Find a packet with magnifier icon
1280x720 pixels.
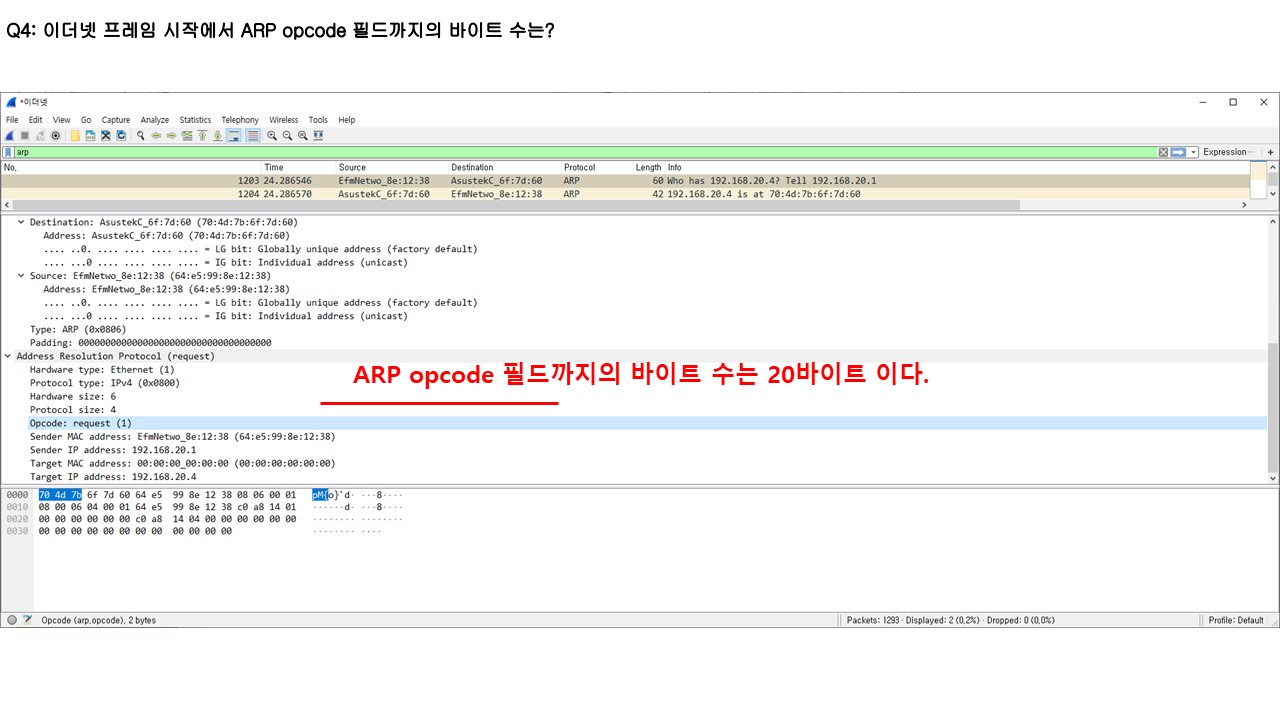click(141, 135)
